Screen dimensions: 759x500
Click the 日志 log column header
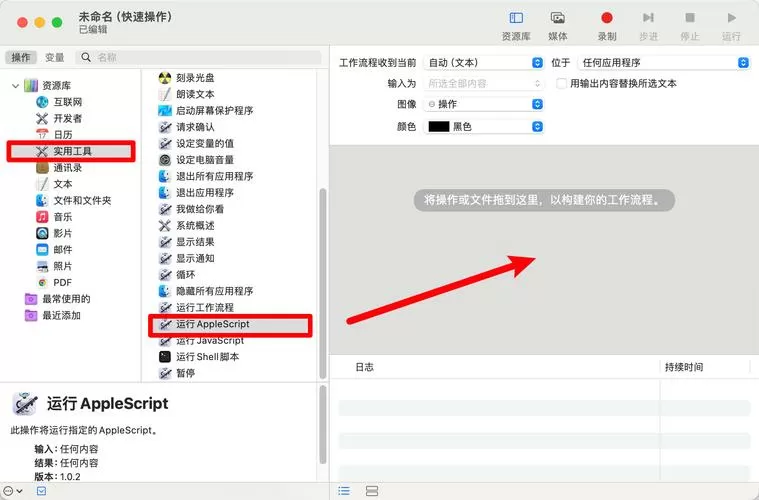point(364,367)
